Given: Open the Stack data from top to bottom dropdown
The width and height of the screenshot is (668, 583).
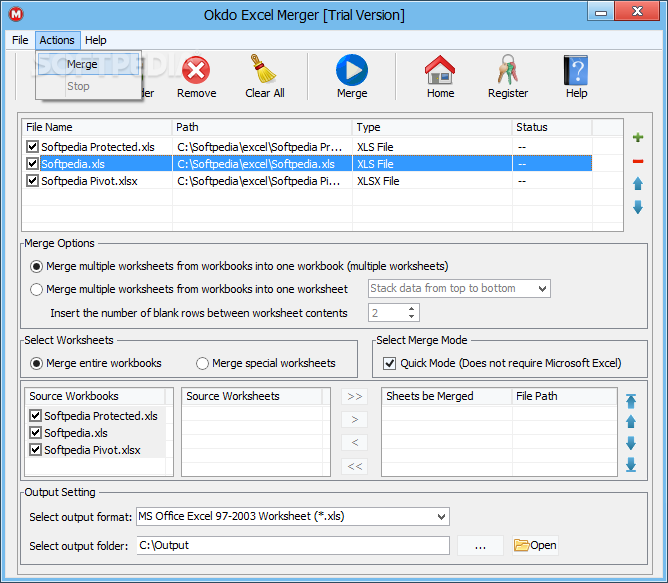Looking at the screenshot, I should (459, 289).
